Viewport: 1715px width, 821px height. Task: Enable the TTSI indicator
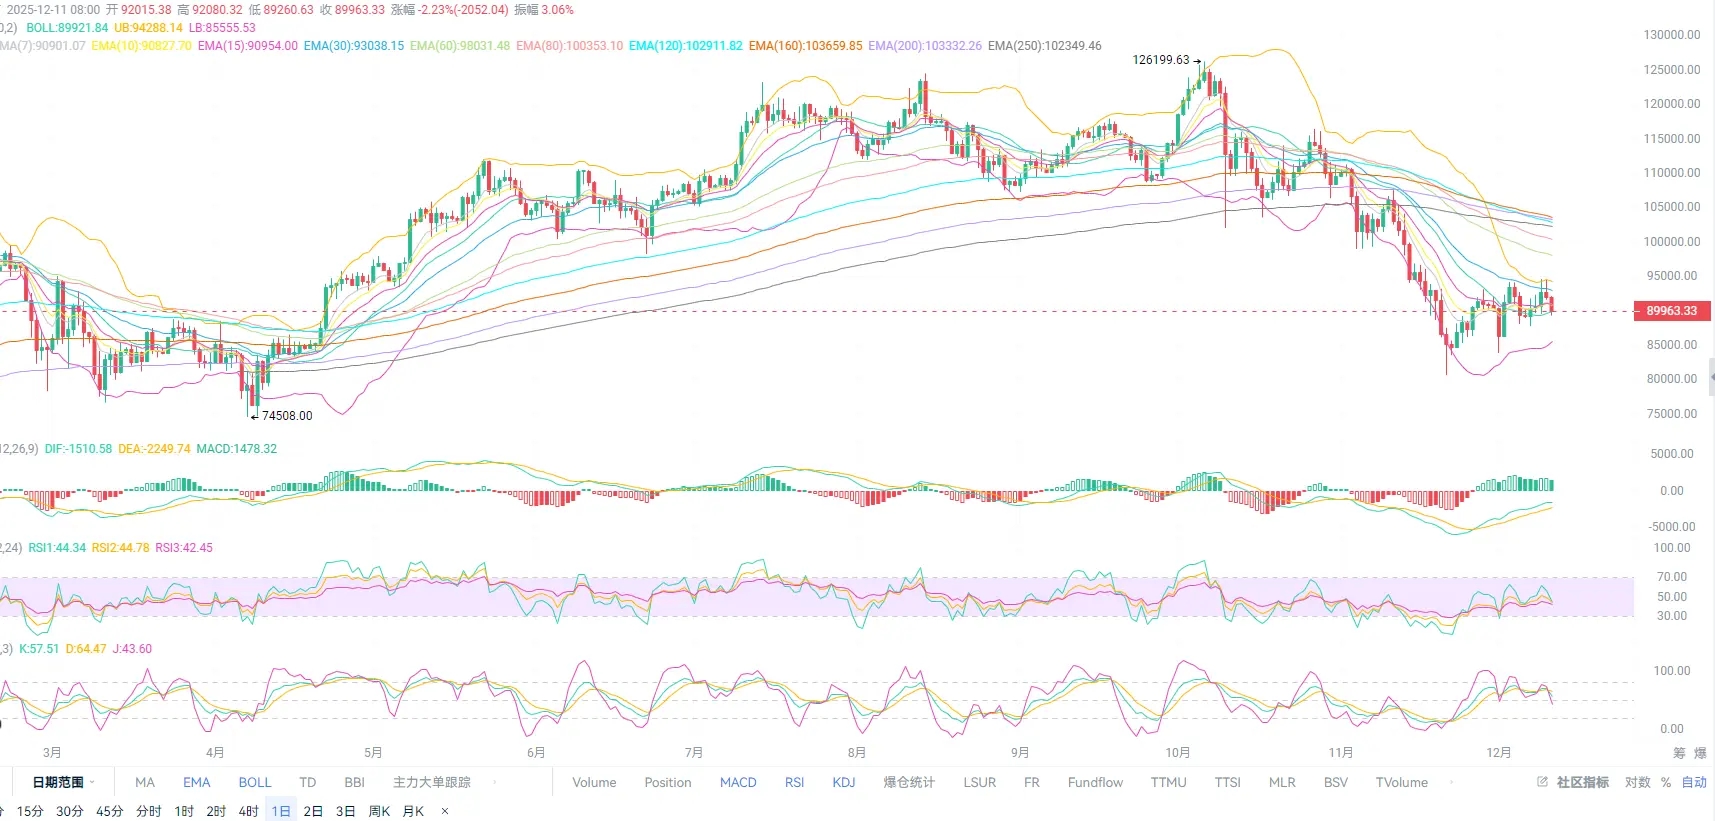[x=1228, y=782]
